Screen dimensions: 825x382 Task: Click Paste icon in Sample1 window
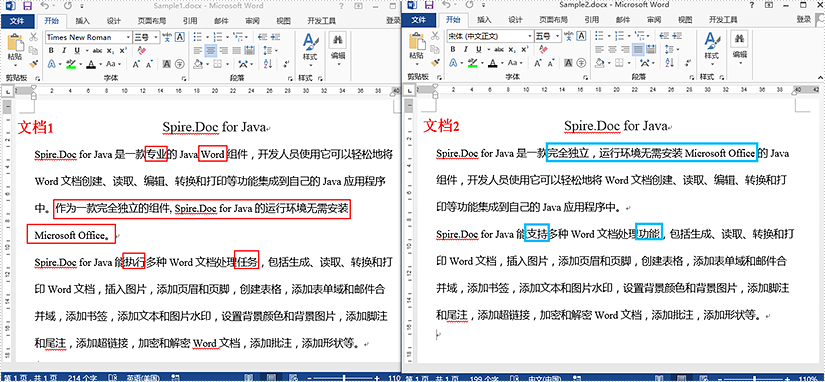(15, 42)
